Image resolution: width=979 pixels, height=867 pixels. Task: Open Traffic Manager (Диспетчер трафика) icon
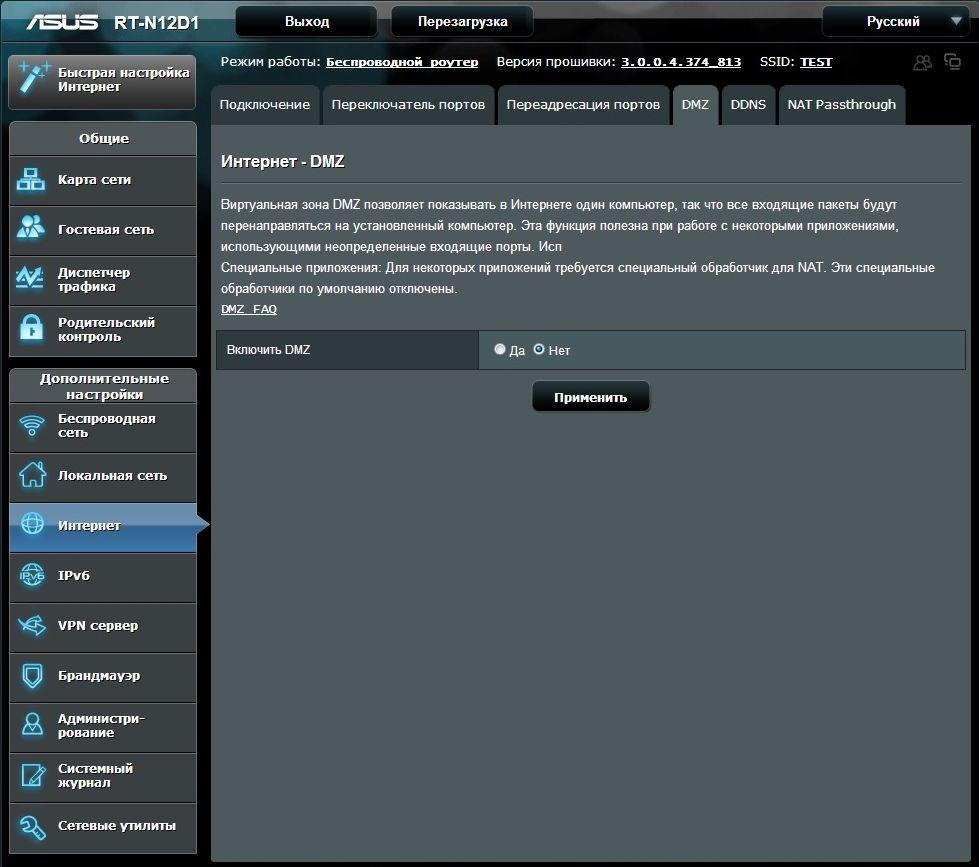tap(32, 279)
